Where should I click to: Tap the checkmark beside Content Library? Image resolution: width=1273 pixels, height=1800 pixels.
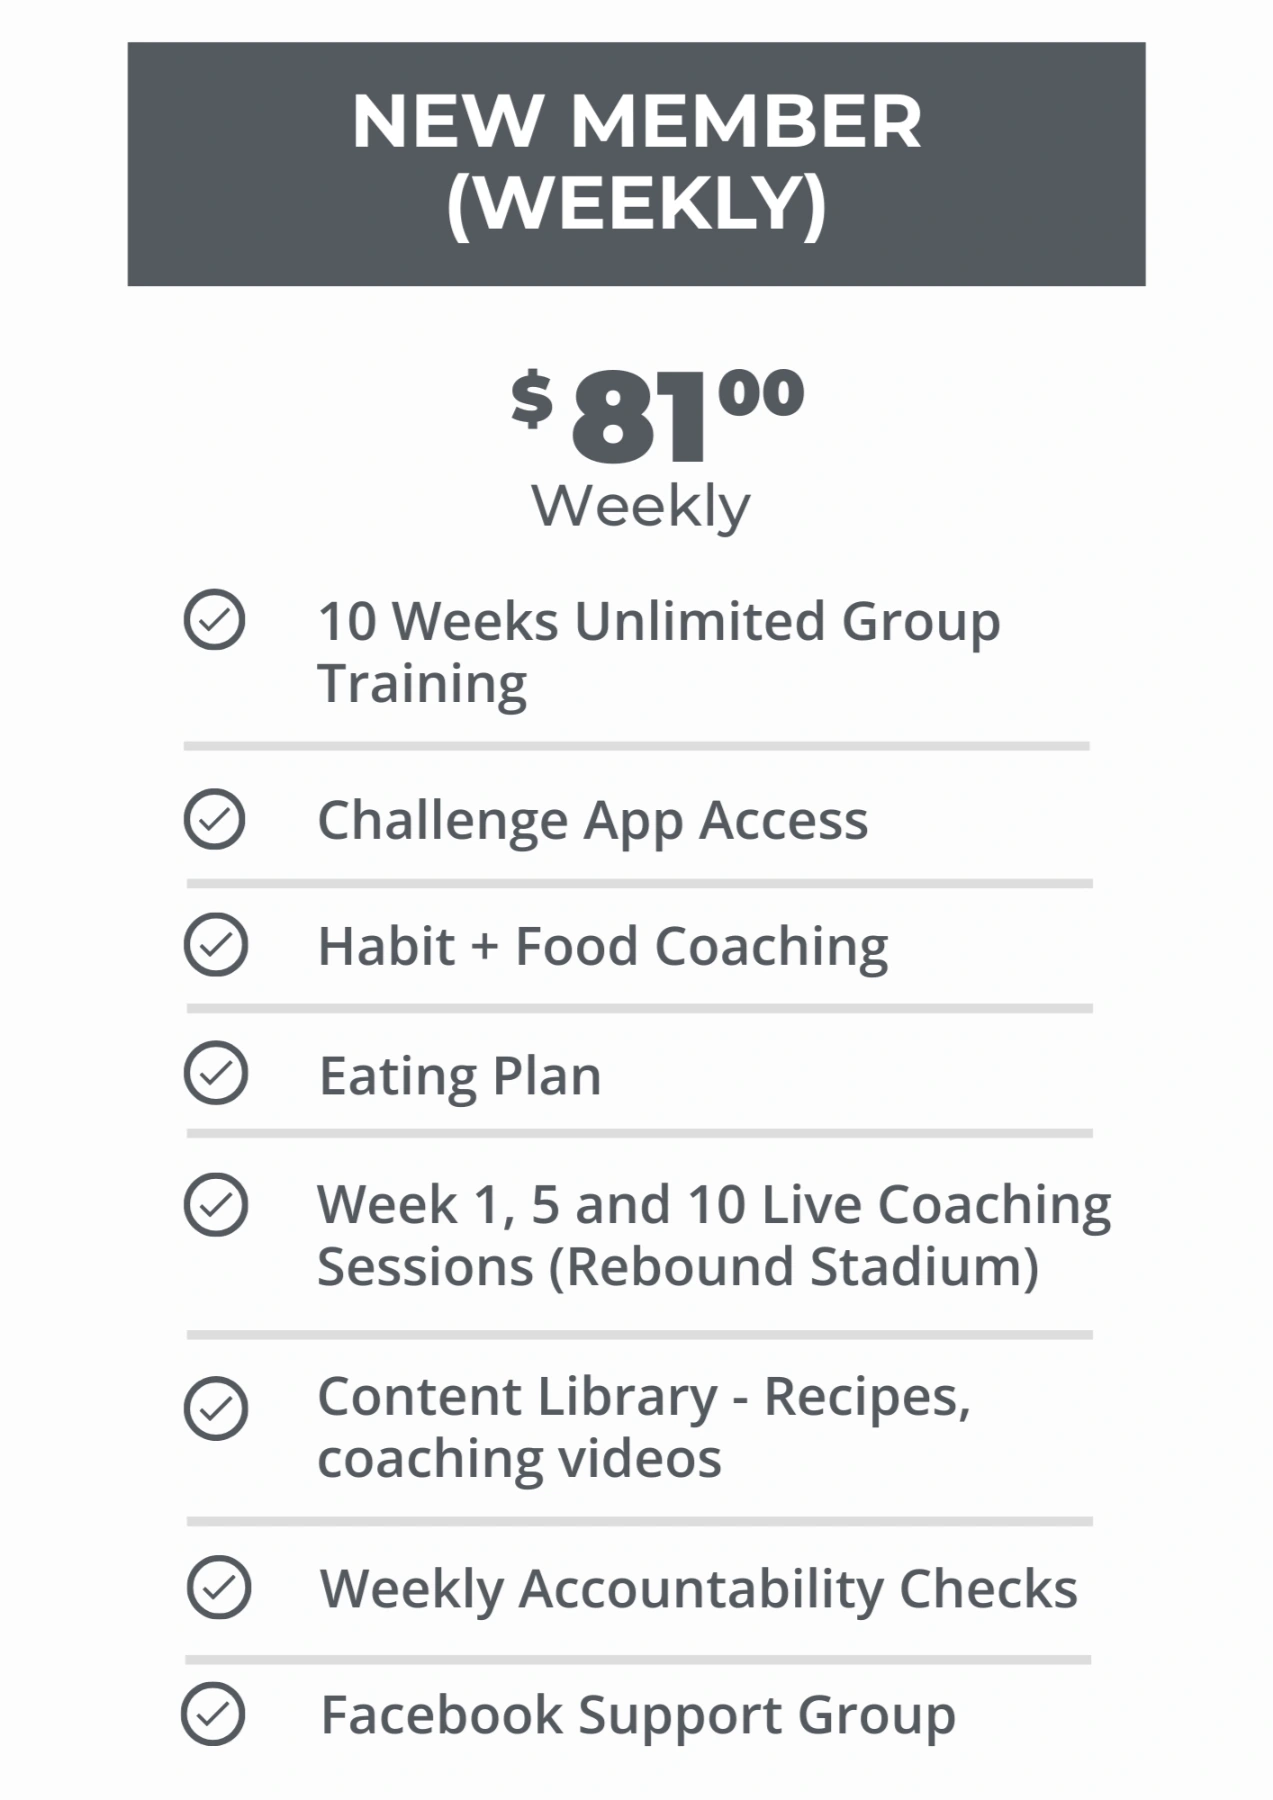(x=215, y=1409)
